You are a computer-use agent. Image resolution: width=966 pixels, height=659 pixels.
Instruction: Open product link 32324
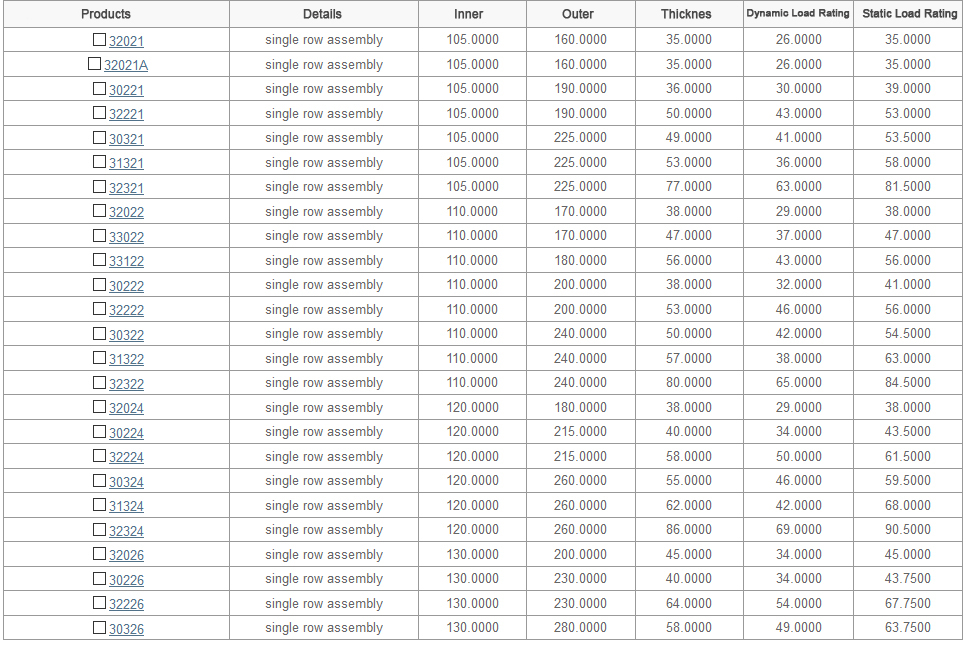(x=126, y=530)
